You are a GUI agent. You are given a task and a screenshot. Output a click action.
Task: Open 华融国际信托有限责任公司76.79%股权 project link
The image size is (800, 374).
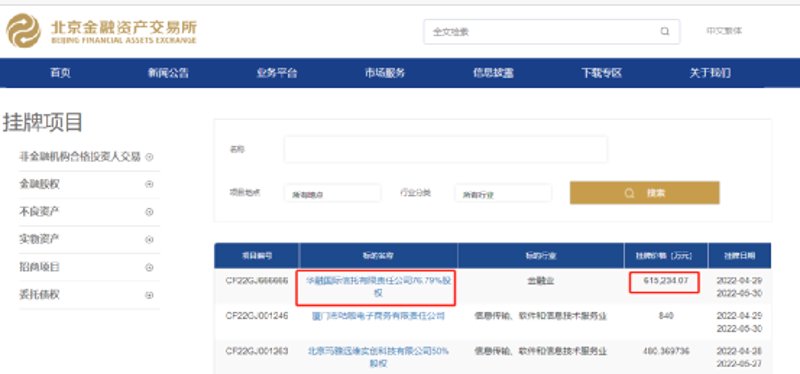(x=378, y=287)
